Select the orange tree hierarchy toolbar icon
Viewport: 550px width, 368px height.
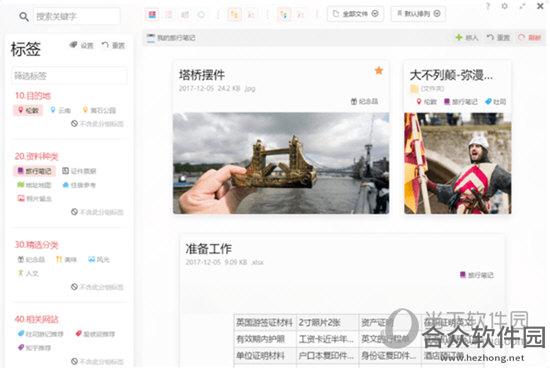pyautogui.click(x=234, y=15)
